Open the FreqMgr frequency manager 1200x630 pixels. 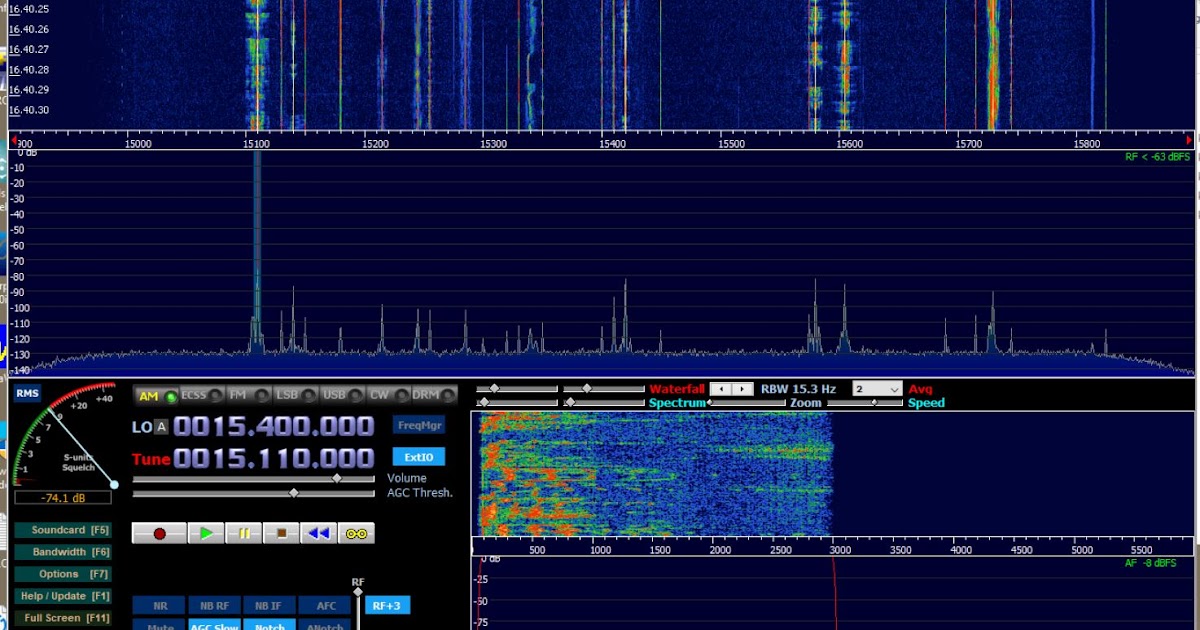[x=417, y=425]
